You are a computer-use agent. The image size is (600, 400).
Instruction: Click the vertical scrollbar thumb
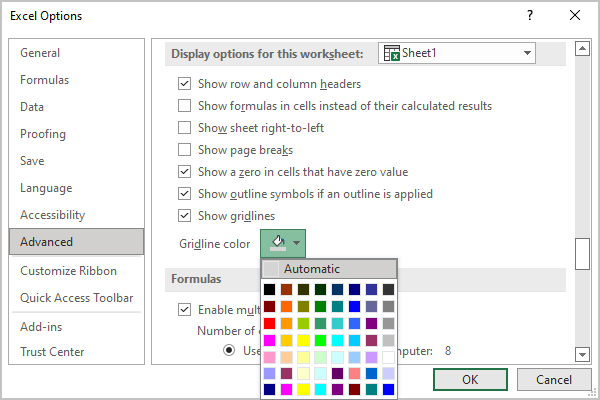point(582,254)
